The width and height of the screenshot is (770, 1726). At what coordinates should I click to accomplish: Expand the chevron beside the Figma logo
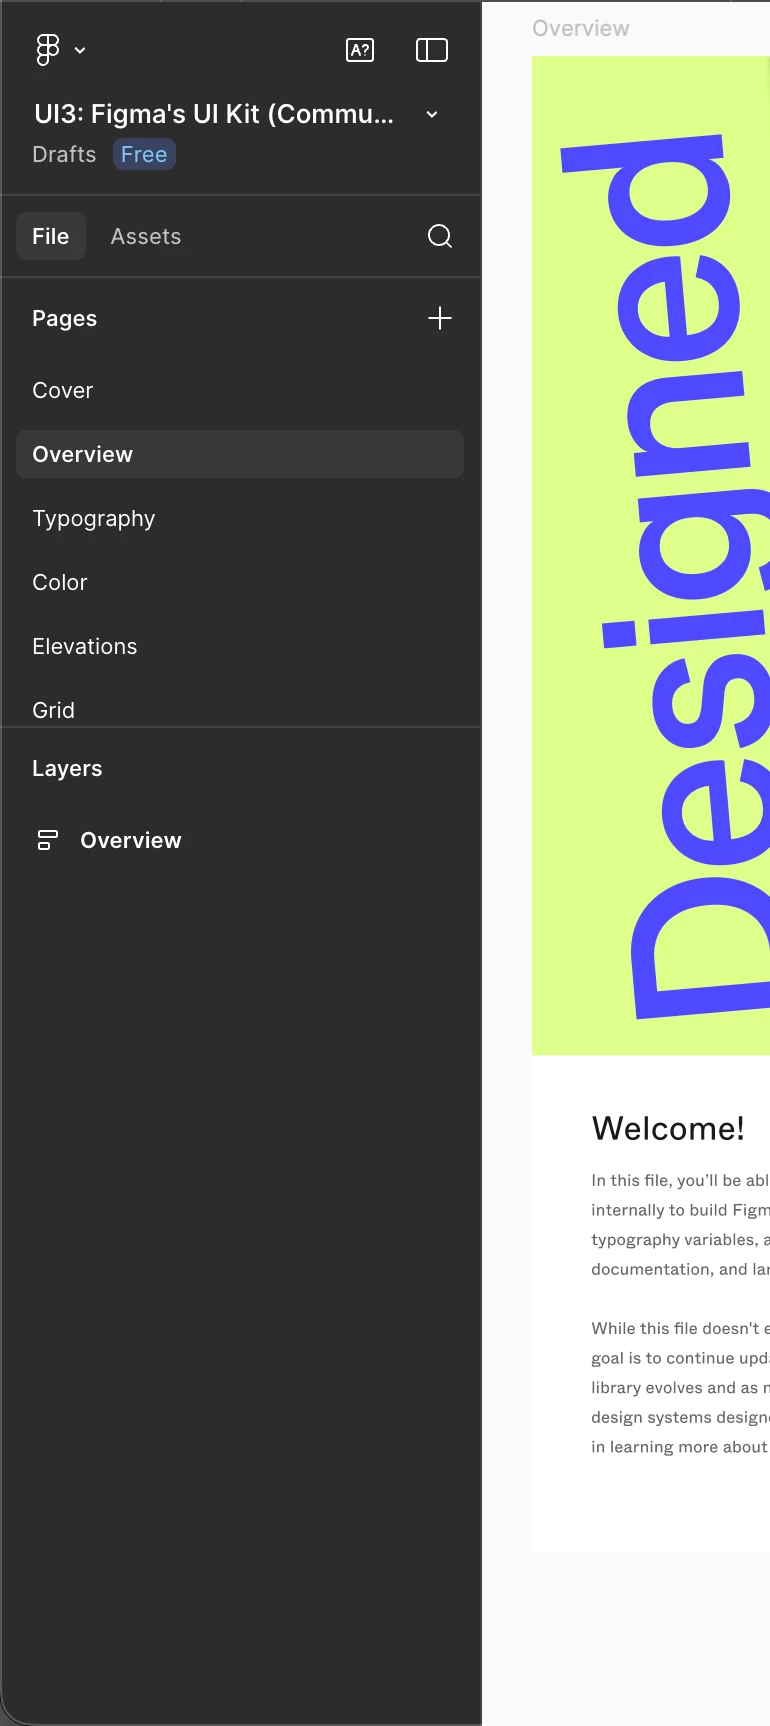[80, 50]
